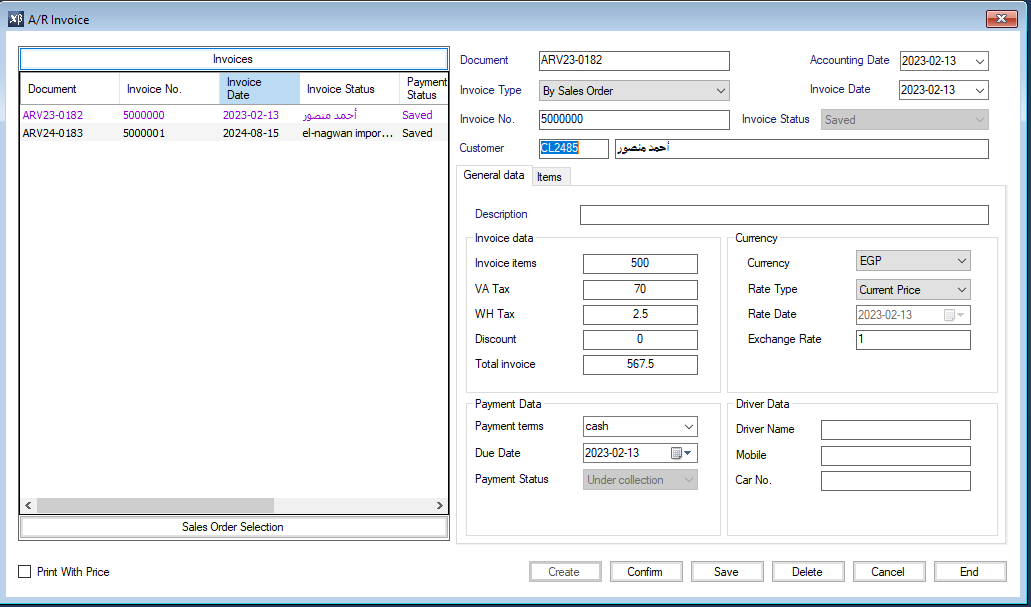
Task: Click the Car No. field
Action: 896,481
